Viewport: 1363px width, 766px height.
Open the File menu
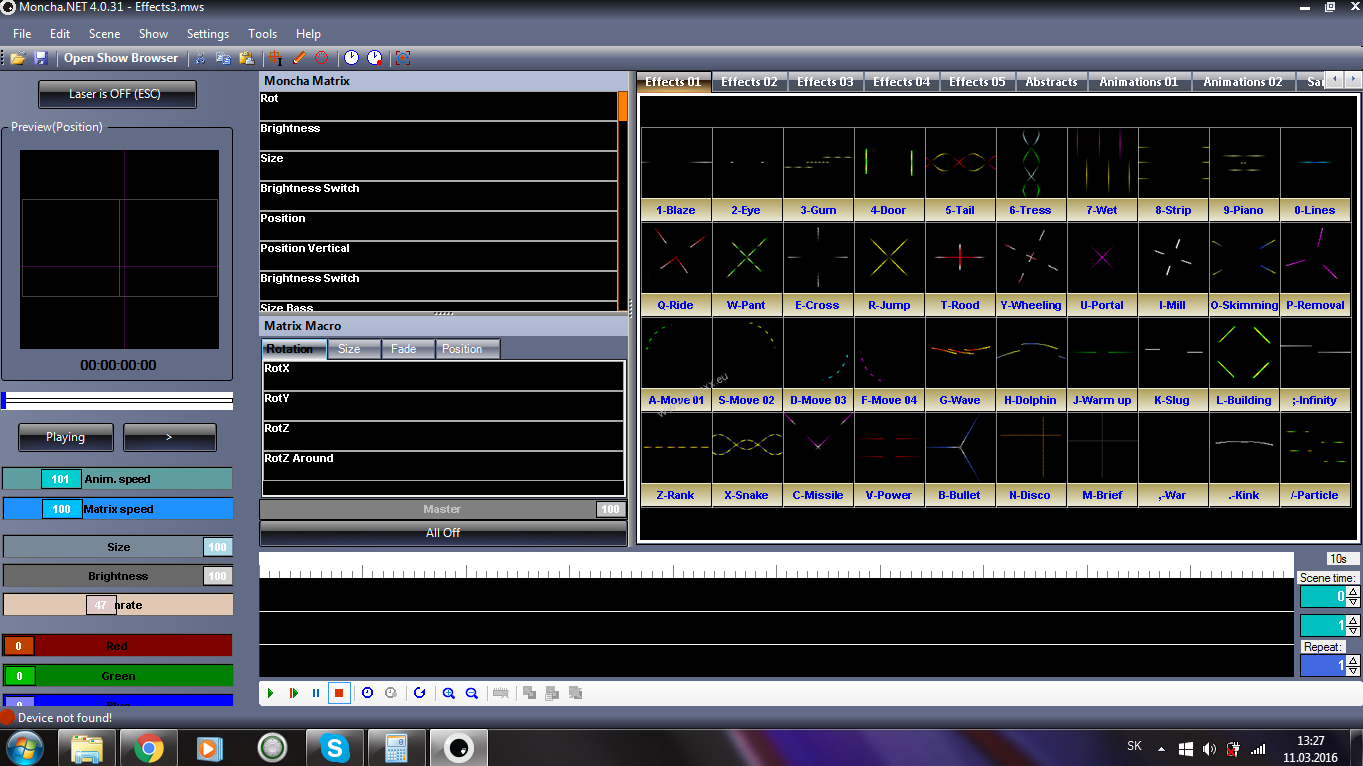point(22,34)
